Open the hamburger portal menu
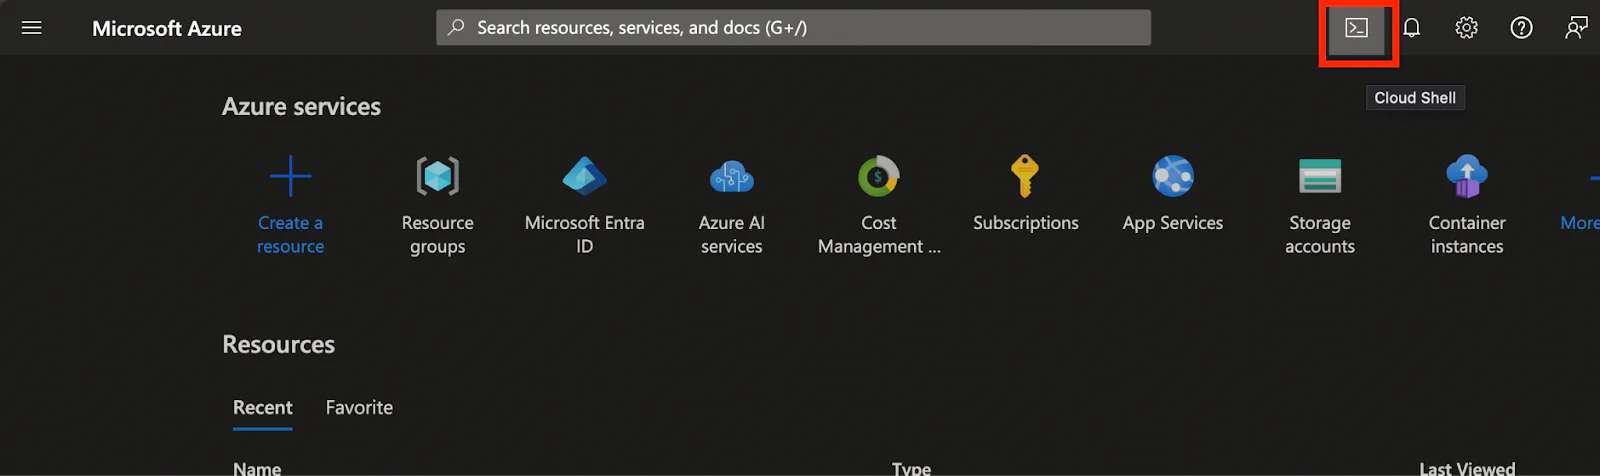 click(32, 28)
